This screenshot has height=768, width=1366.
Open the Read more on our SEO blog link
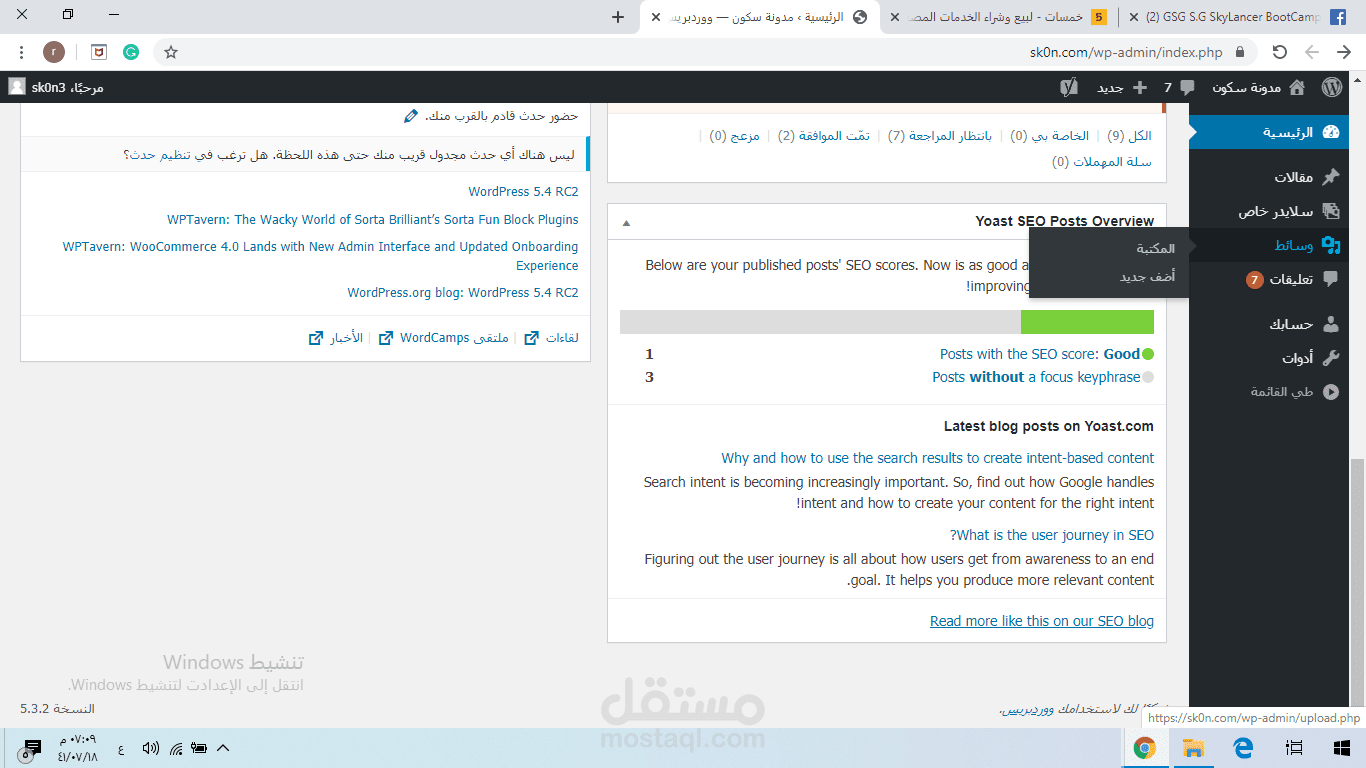[1041, 621]
